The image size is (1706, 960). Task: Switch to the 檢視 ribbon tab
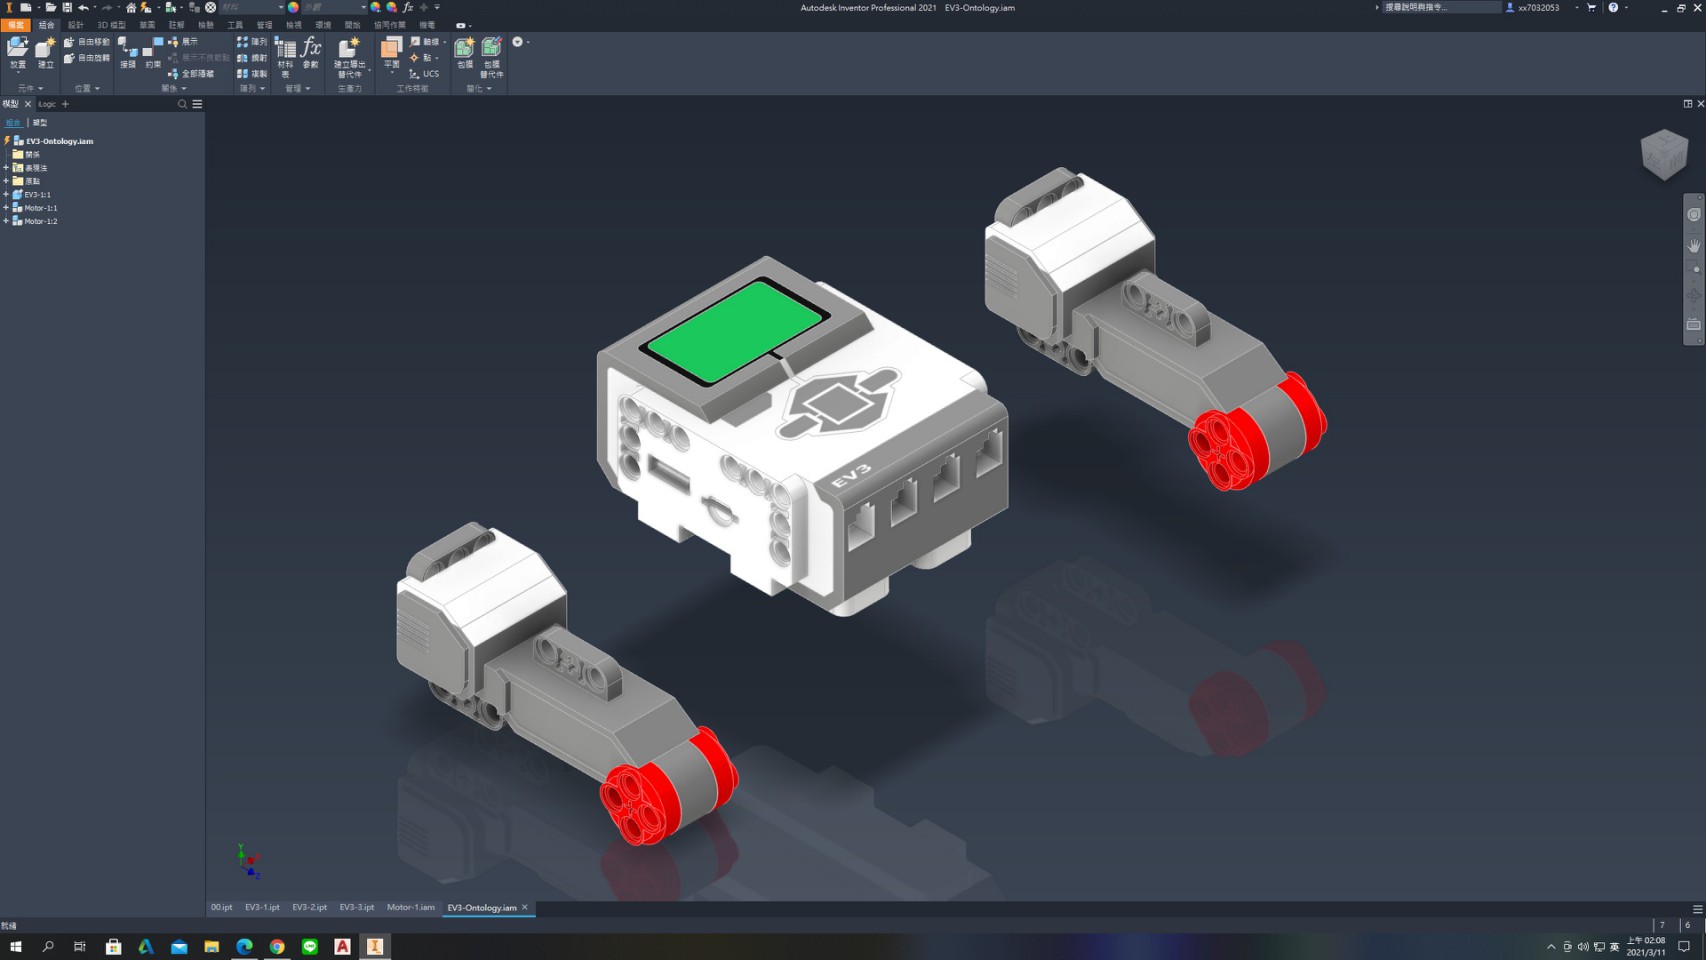(x=294, y=25)
